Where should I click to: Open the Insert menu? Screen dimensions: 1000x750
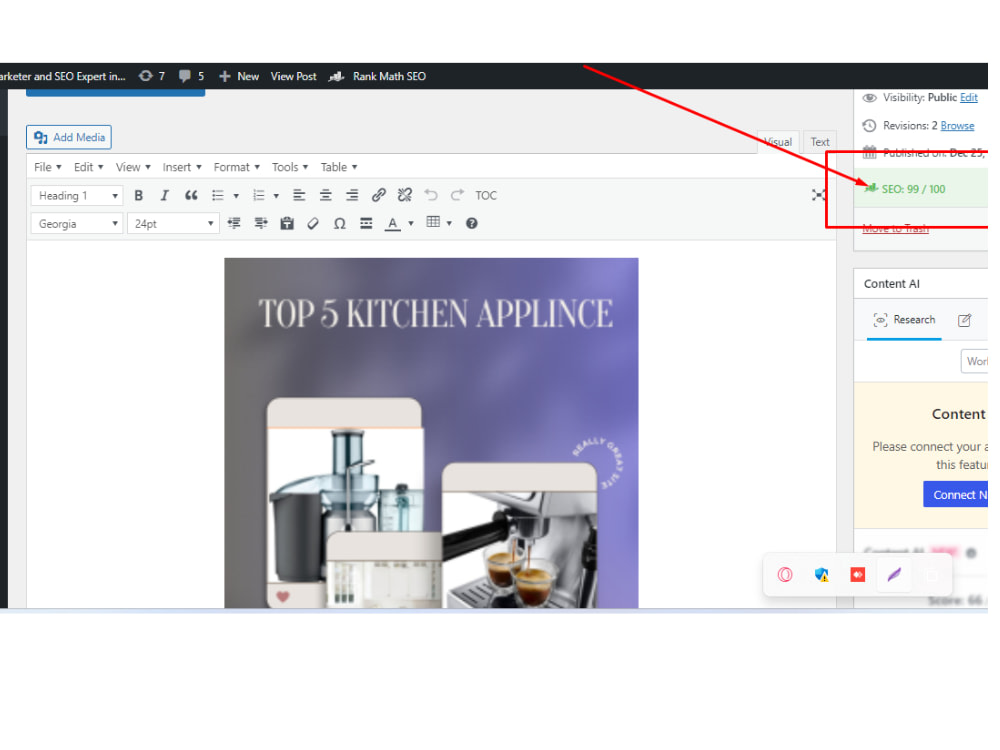tap(182, 167)
